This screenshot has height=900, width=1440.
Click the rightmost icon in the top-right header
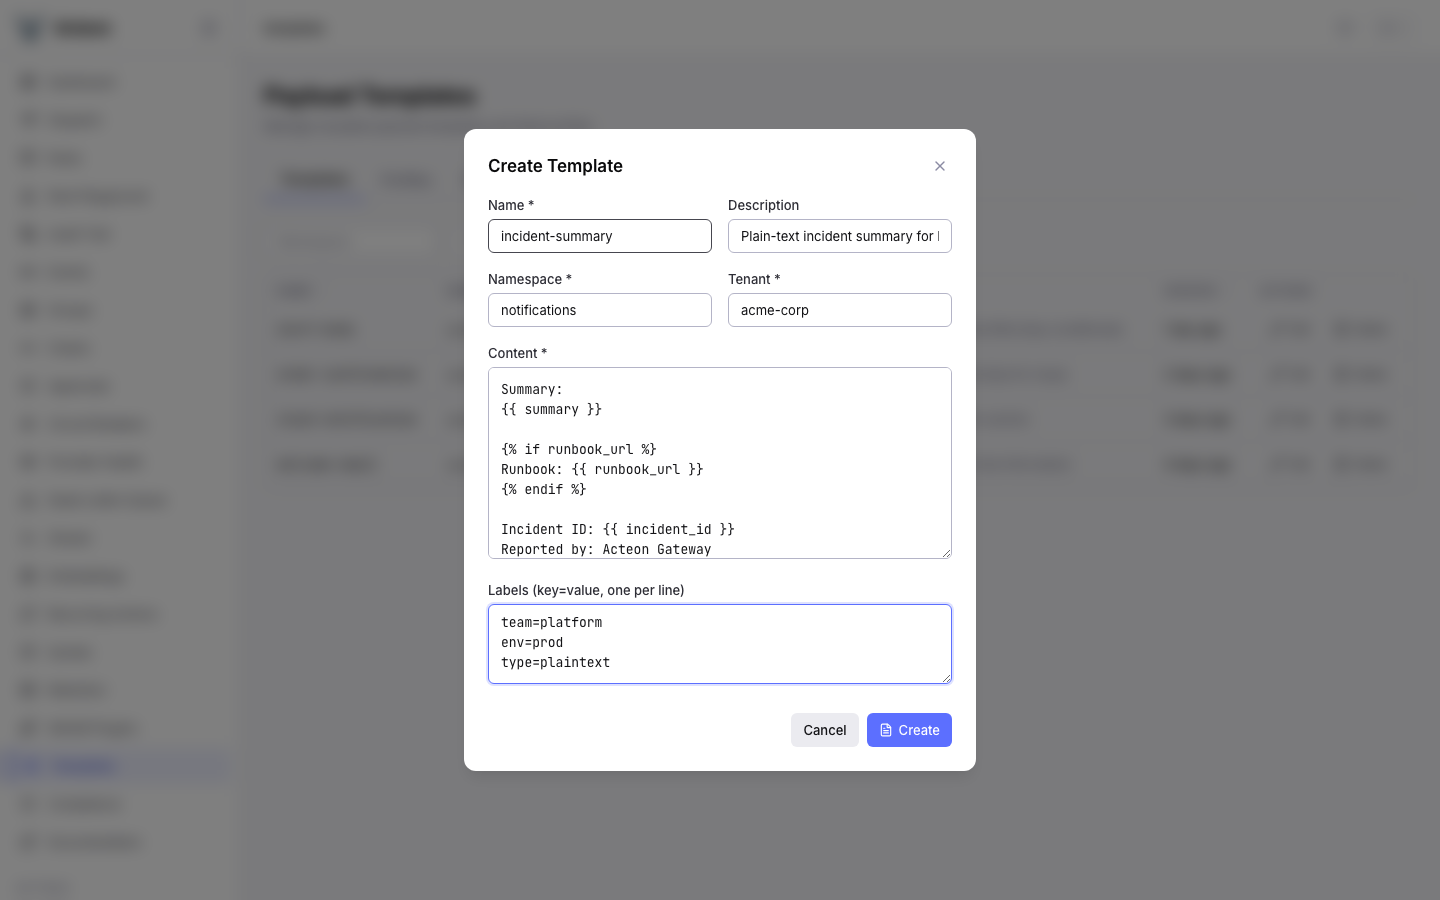coord(1392,28)
